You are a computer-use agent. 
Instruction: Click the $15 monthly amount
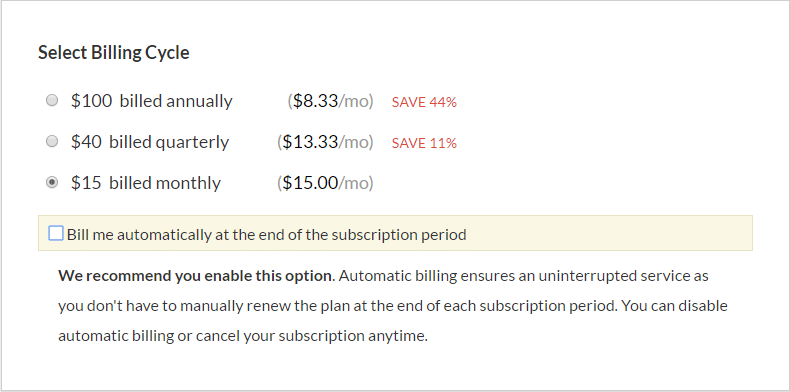[x=86, y=183]
